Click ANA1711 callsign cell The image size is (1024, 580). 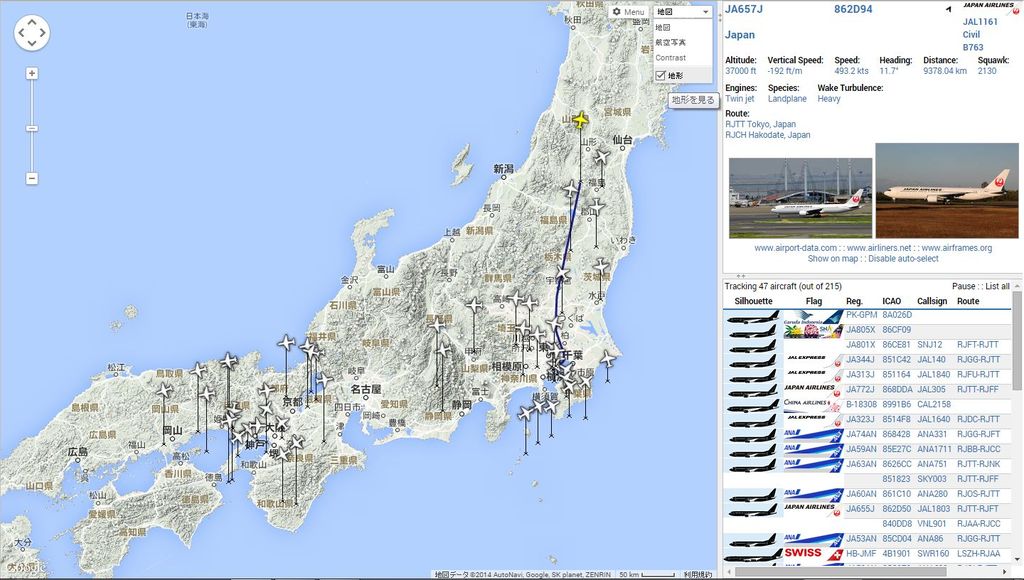coord(935,449)
